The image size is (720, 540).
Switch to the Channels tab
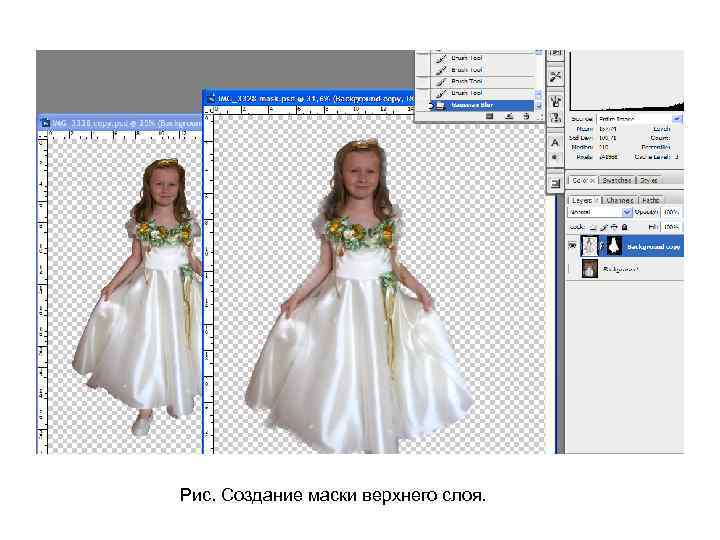[619, 201]
